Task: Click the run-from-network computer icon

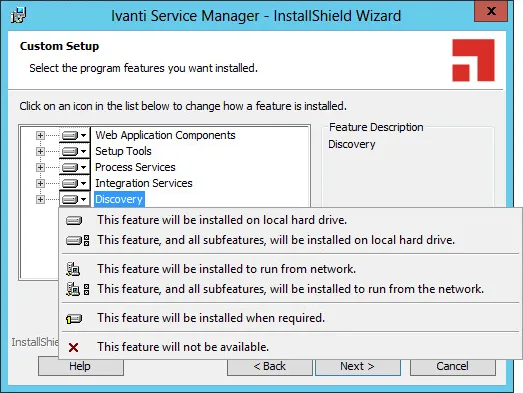Action: coord(73,269)
